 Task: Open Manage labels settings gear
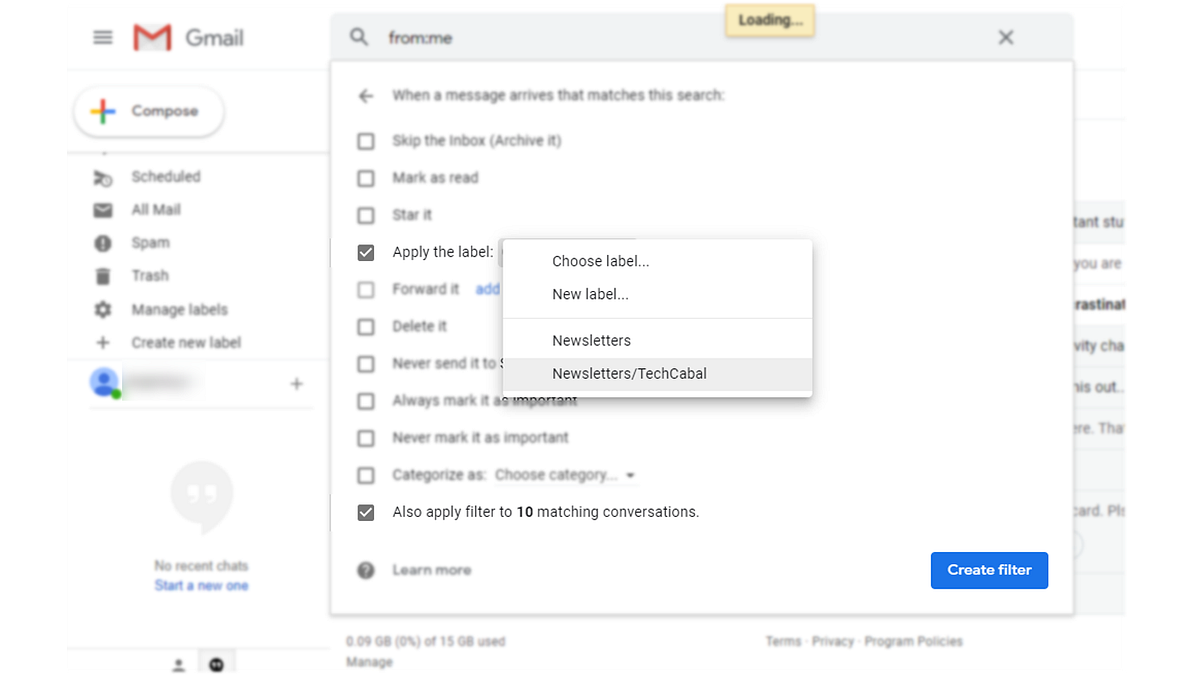(102, 309)
